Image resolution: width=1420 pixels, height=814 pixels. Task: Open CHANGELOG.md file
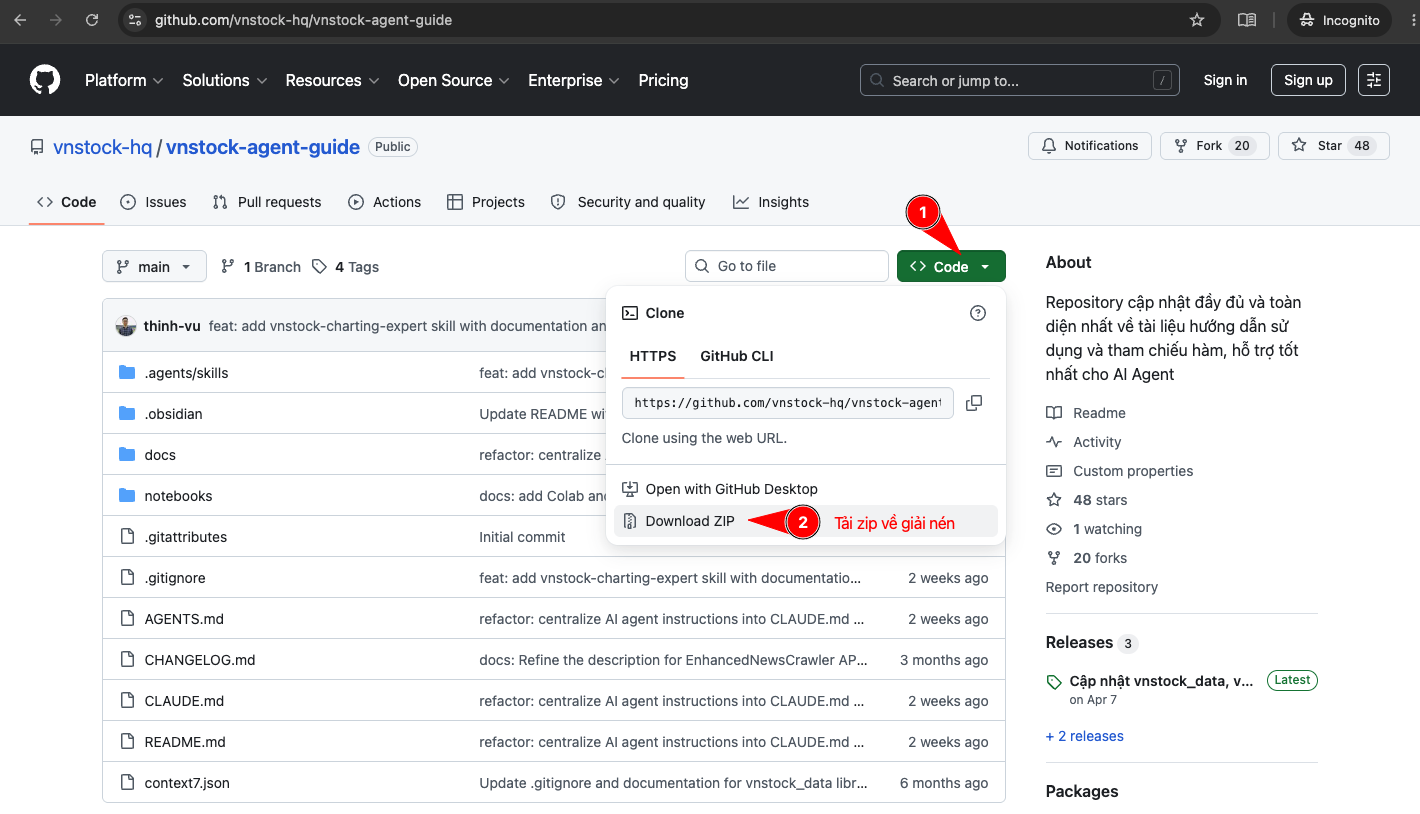[200, 660]
